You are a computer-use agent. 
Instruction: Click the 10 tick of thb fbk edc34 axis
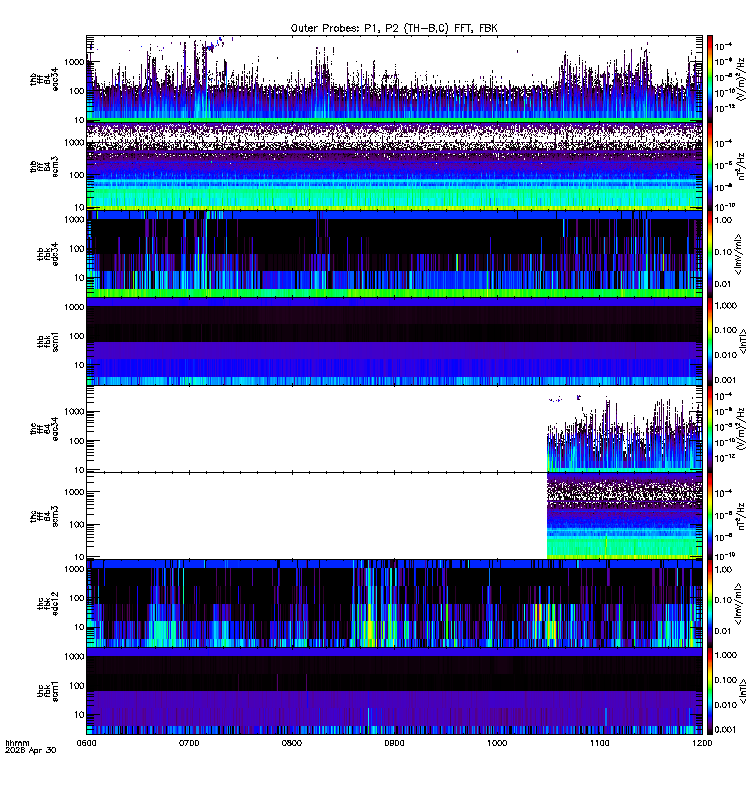[79, 278]
